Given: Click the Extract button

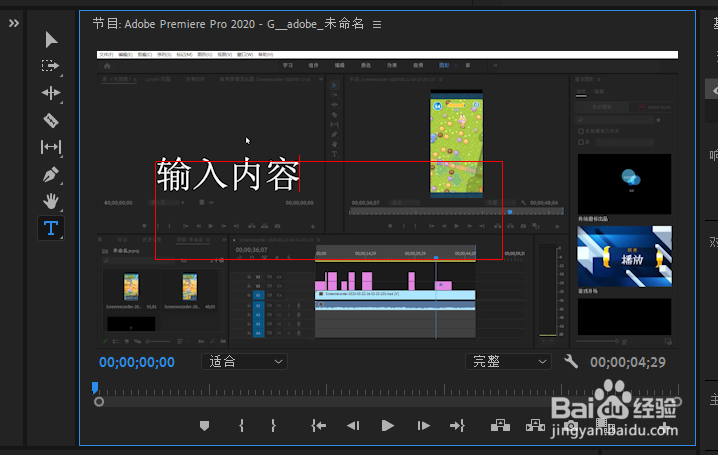Looking at the screenshot, I should point(535,426).
